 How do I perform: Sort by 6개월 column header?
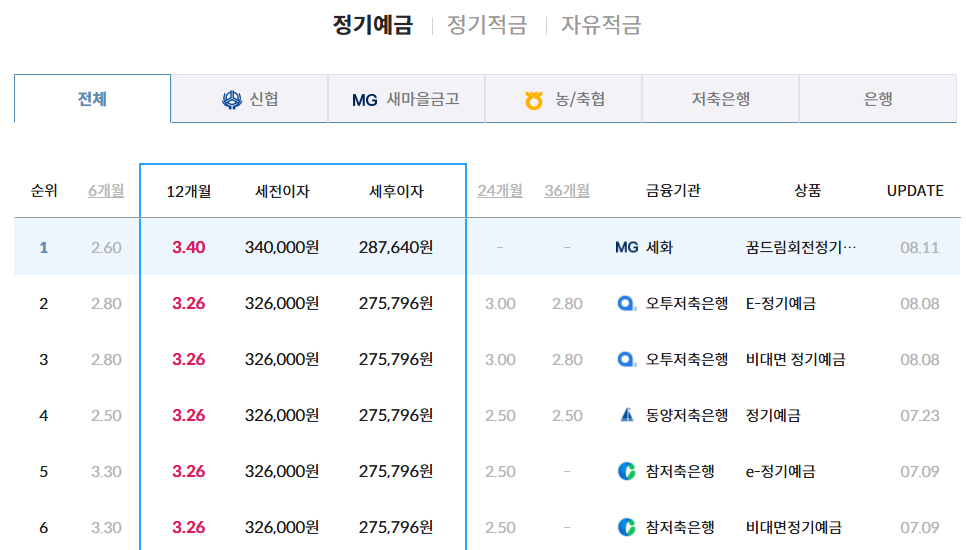(x=106, y=191)
